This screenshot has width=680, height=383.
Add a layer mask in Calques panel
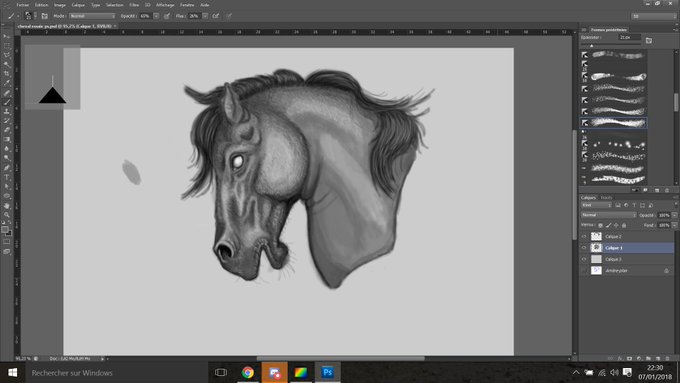629,358
